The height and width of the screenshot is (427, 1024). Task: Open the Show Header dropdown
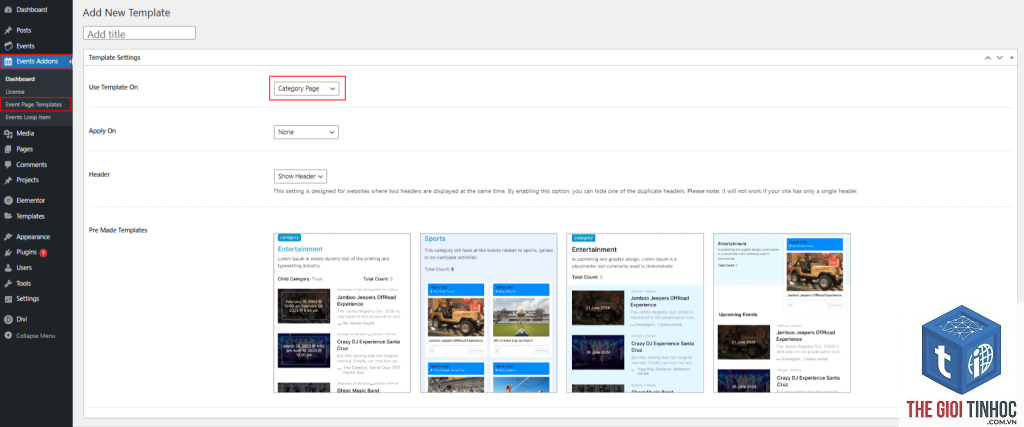[300, 176]
